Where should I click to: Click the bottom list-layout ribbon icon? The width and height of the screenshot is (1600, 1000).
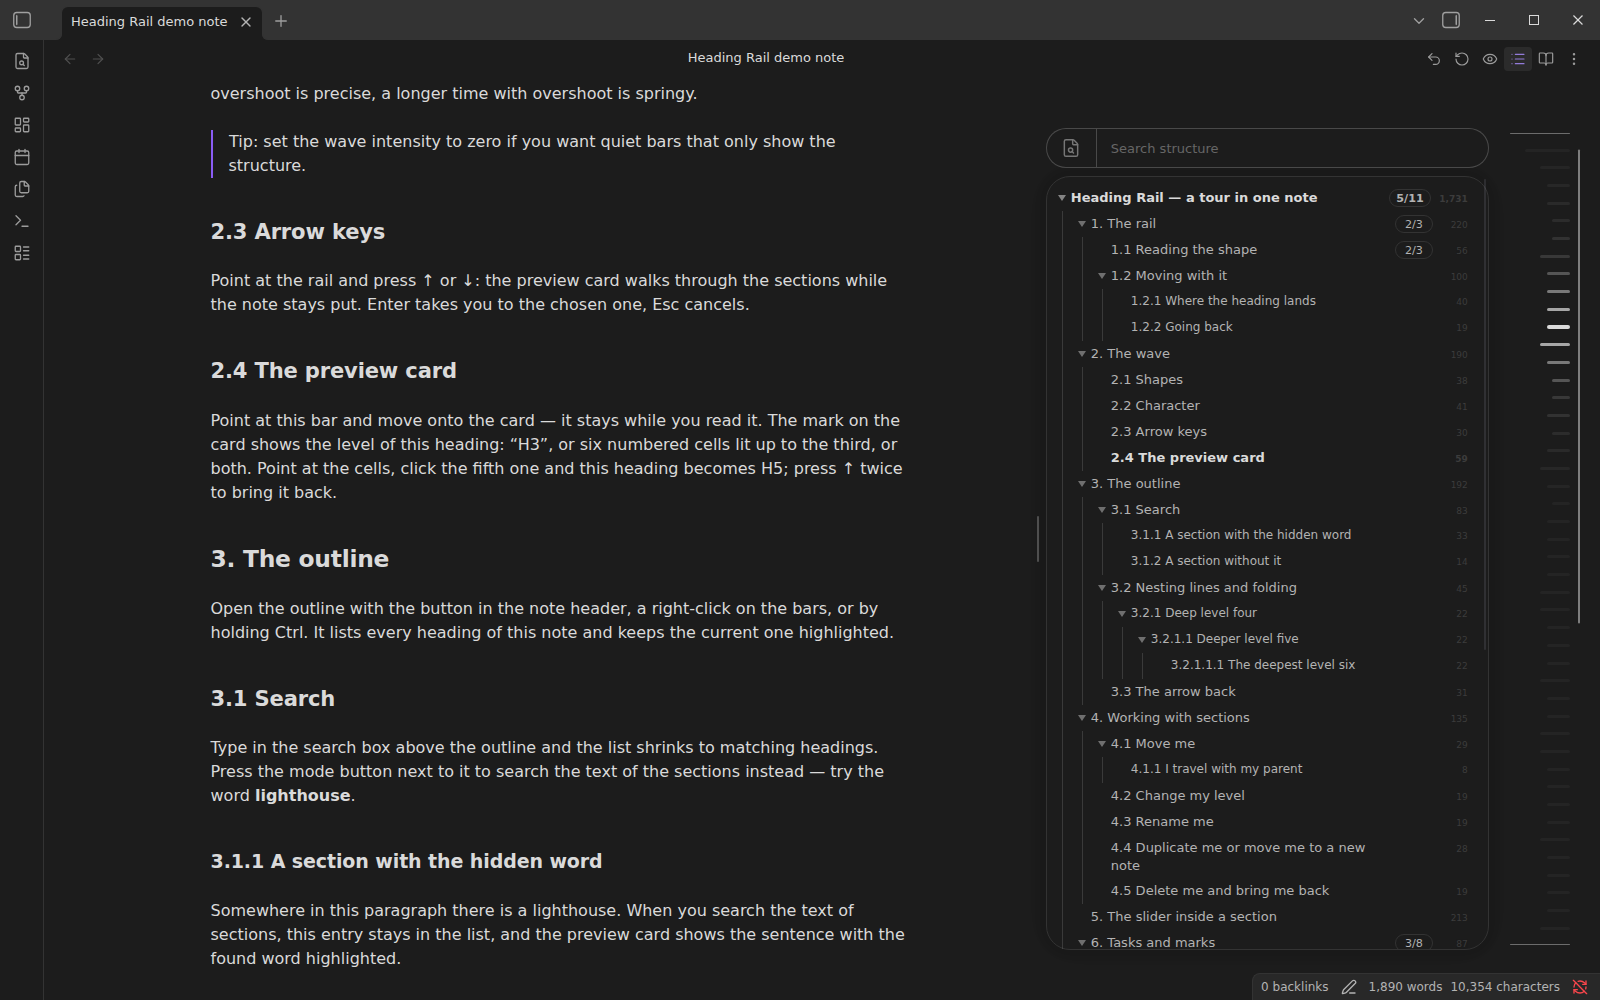pos(22,253)
